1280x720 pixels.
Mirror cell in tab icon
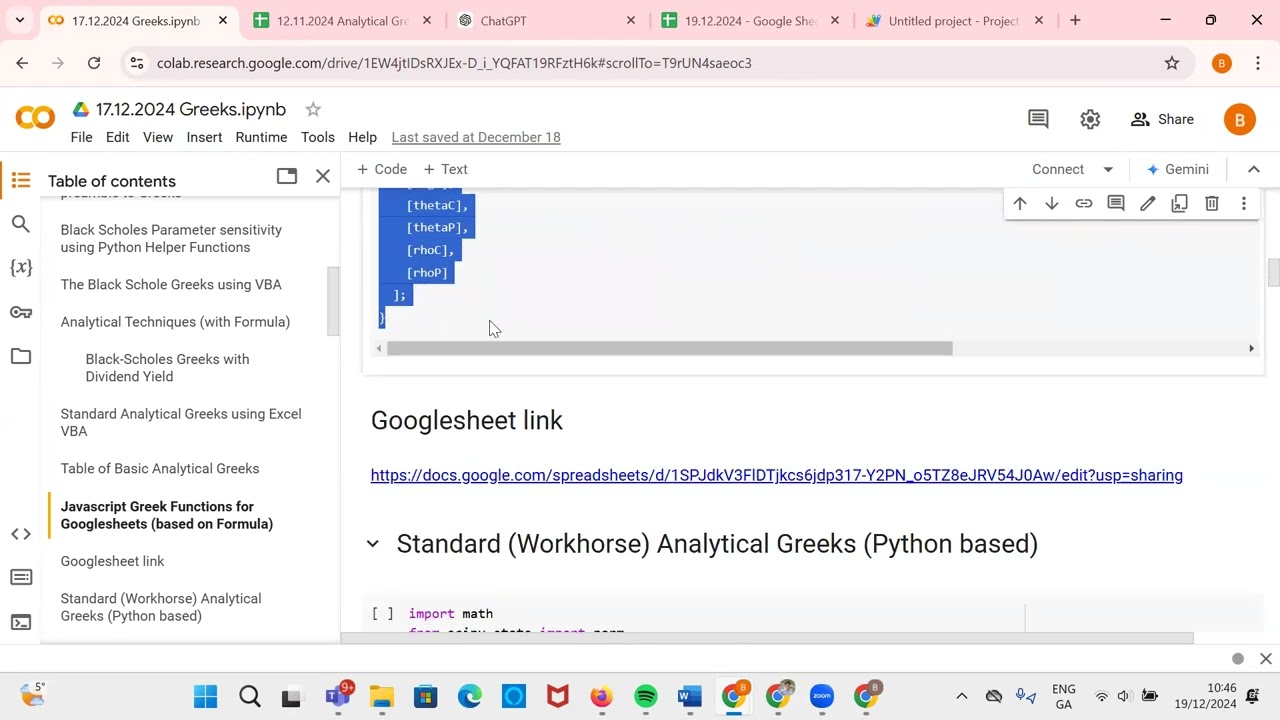tap(1180, 204)
